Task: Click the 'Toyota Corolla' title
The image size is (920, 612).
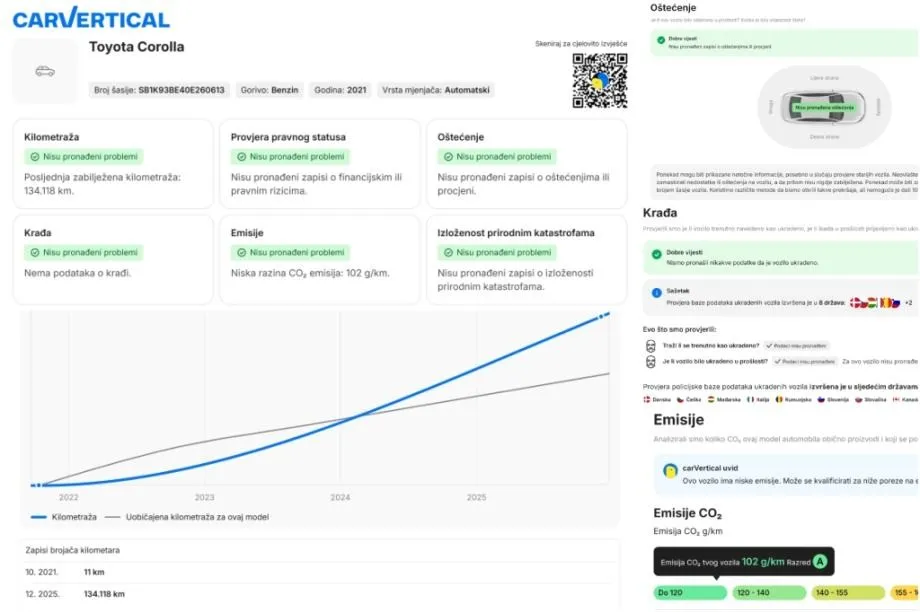Action: [x=136, y=47]
